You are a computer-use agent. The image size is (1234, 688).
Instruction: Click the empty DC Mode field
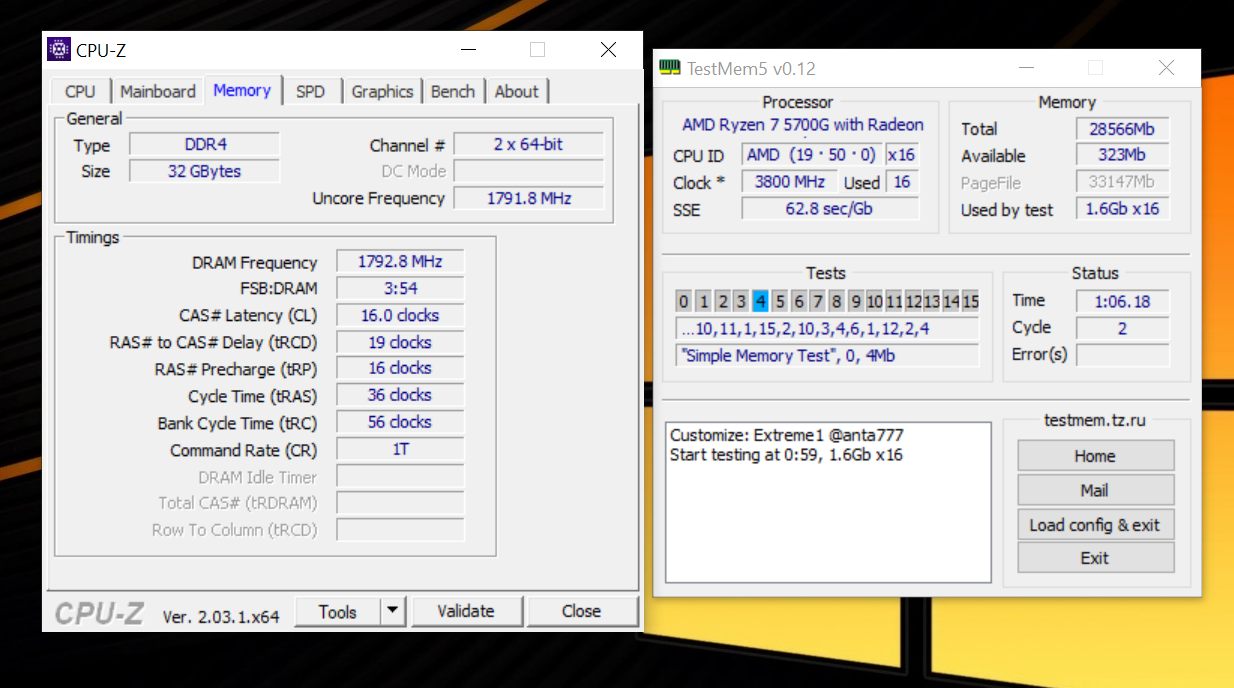point(529,171)
